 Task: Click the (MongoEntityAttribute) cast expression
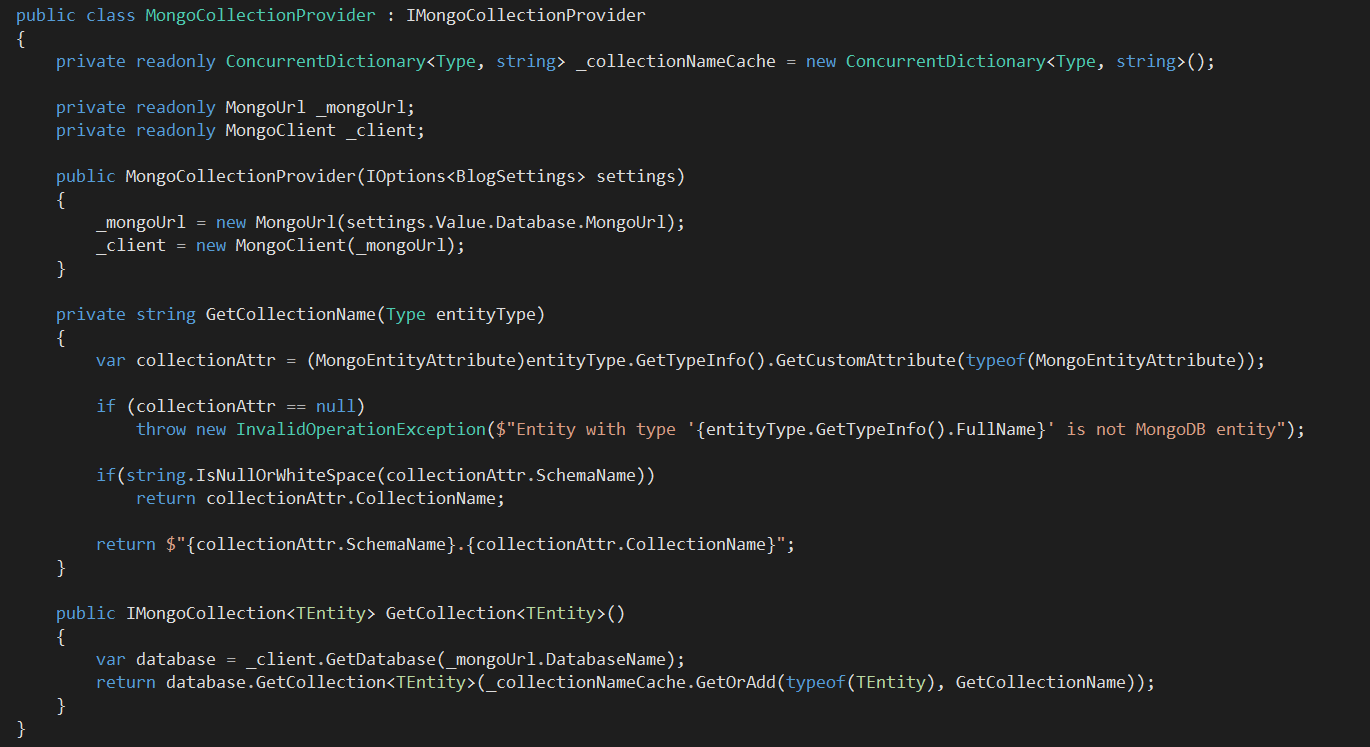(x=416, y=360)
